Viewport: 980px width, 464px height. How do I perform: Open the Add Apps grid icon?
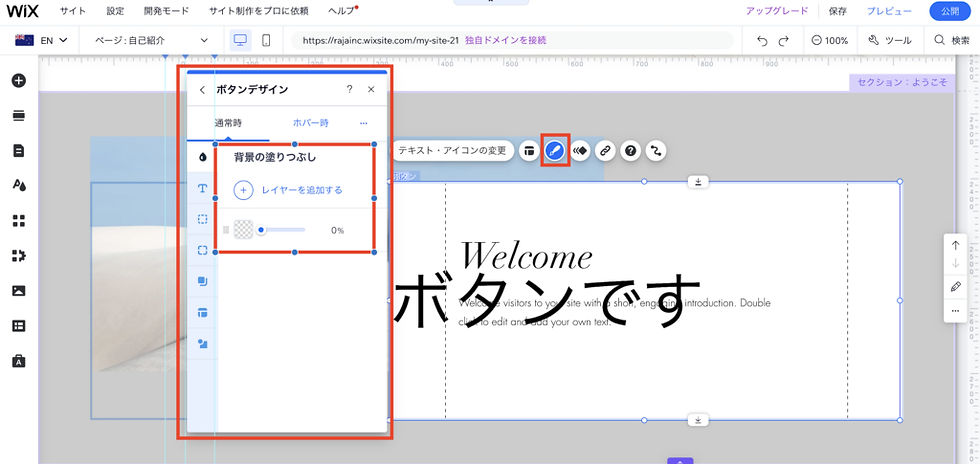(x=19, y=220)
